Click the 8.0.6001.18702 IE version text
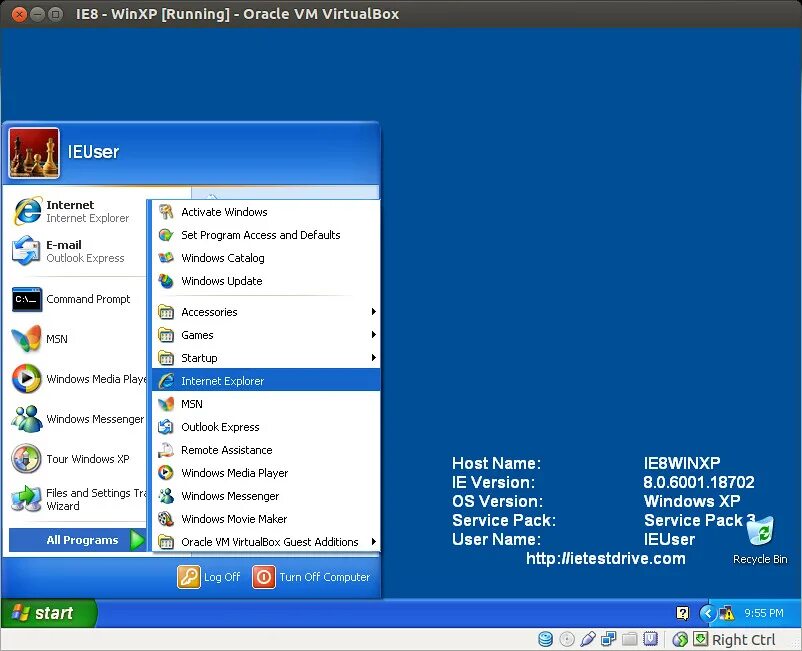Screen dimensions: 802x651 point(699,482)
